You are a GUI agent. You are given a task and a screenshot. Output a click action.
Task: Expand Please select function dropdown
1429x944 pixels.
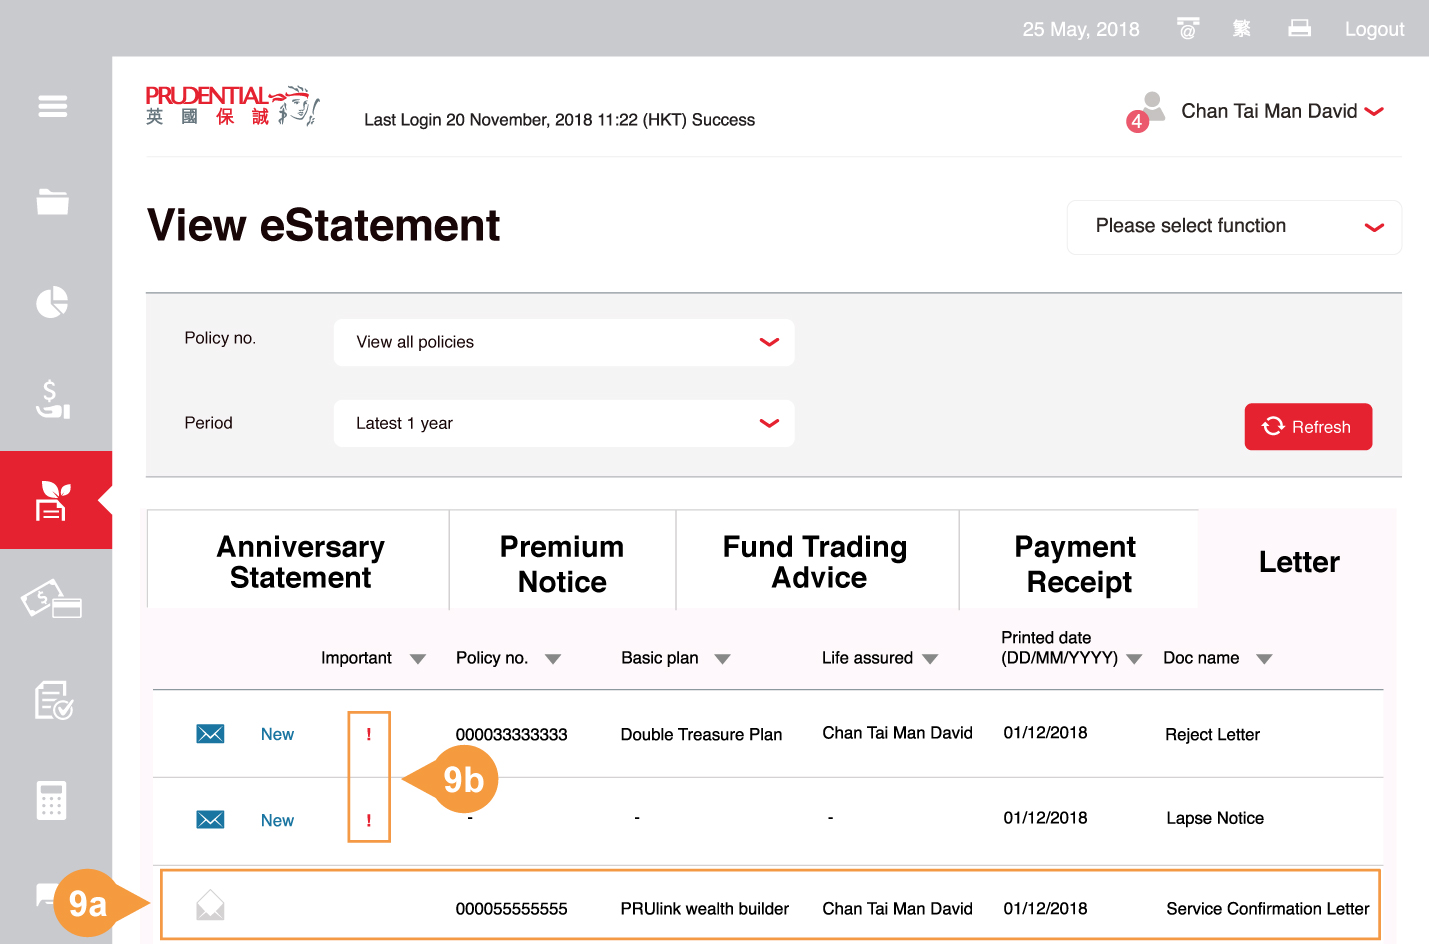1234,227
